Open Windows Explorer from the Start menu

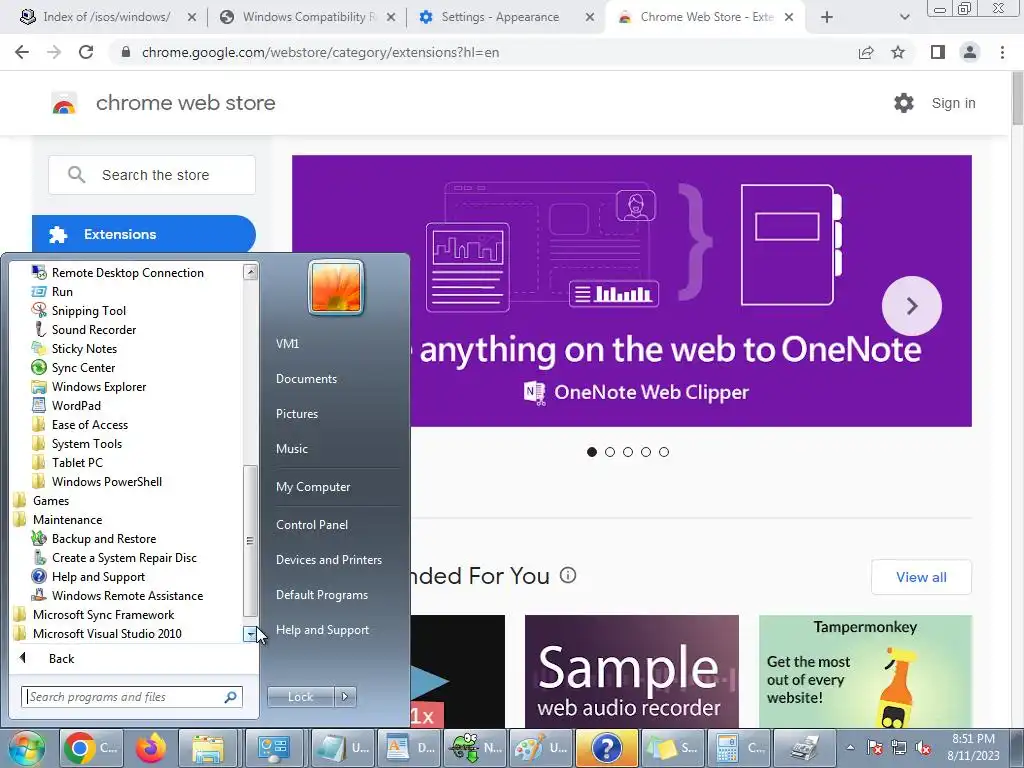[88, 386]
